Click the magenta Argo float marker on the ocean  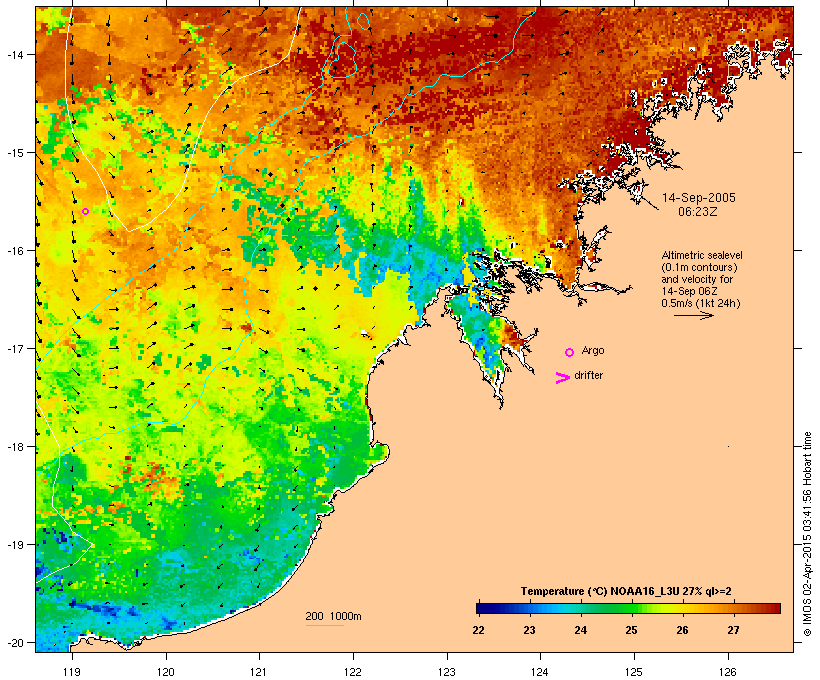pyautogui.click(x=85, y=211)
